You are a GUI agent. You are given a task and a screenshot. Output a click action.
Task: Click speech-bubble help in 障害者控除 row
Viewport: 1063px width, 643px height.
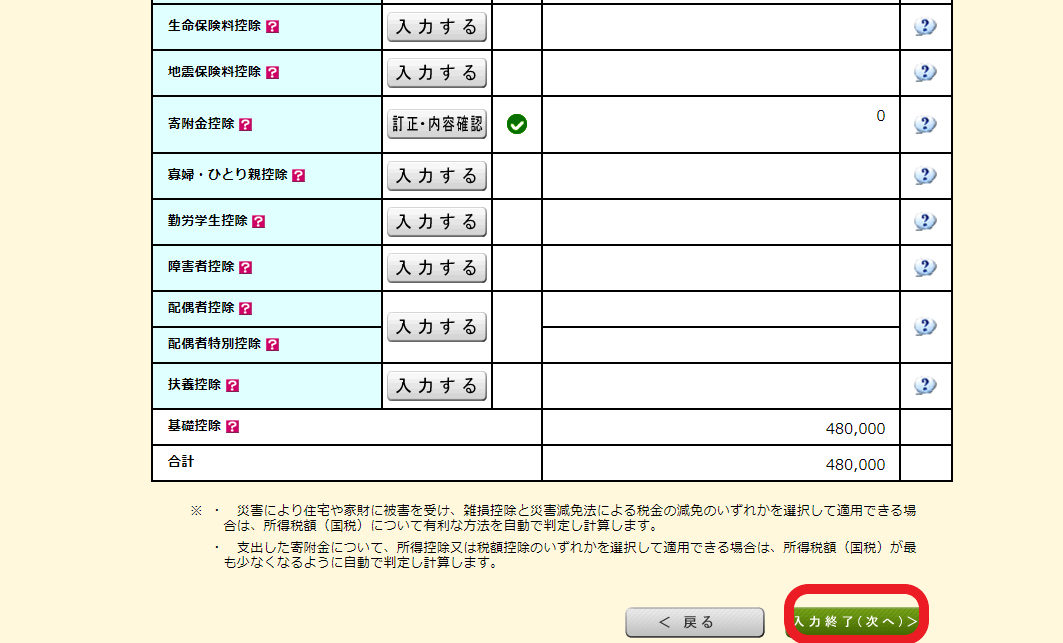(x=925, y=268)
